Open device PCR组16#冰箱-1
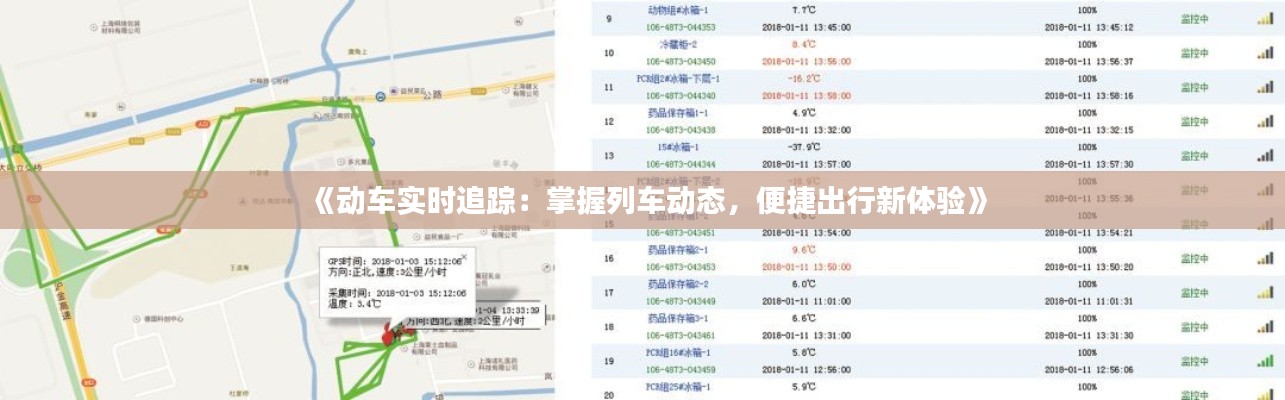 pyautogui.click(x=678, y=352)
